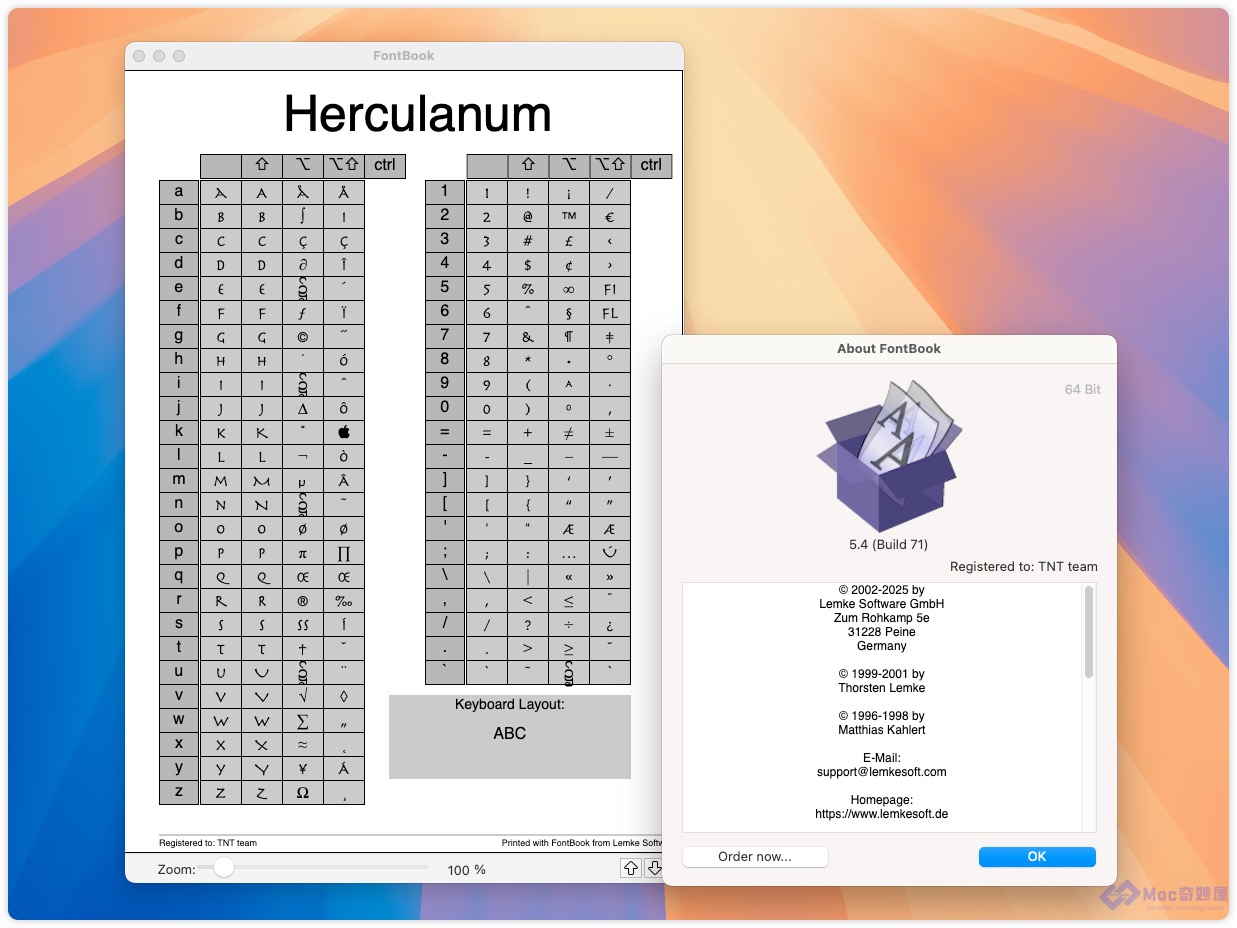This screenshot has width=1237, height=928.
Task: Click the 64 Bit label in About dialog
Action: coord(1083,389)
